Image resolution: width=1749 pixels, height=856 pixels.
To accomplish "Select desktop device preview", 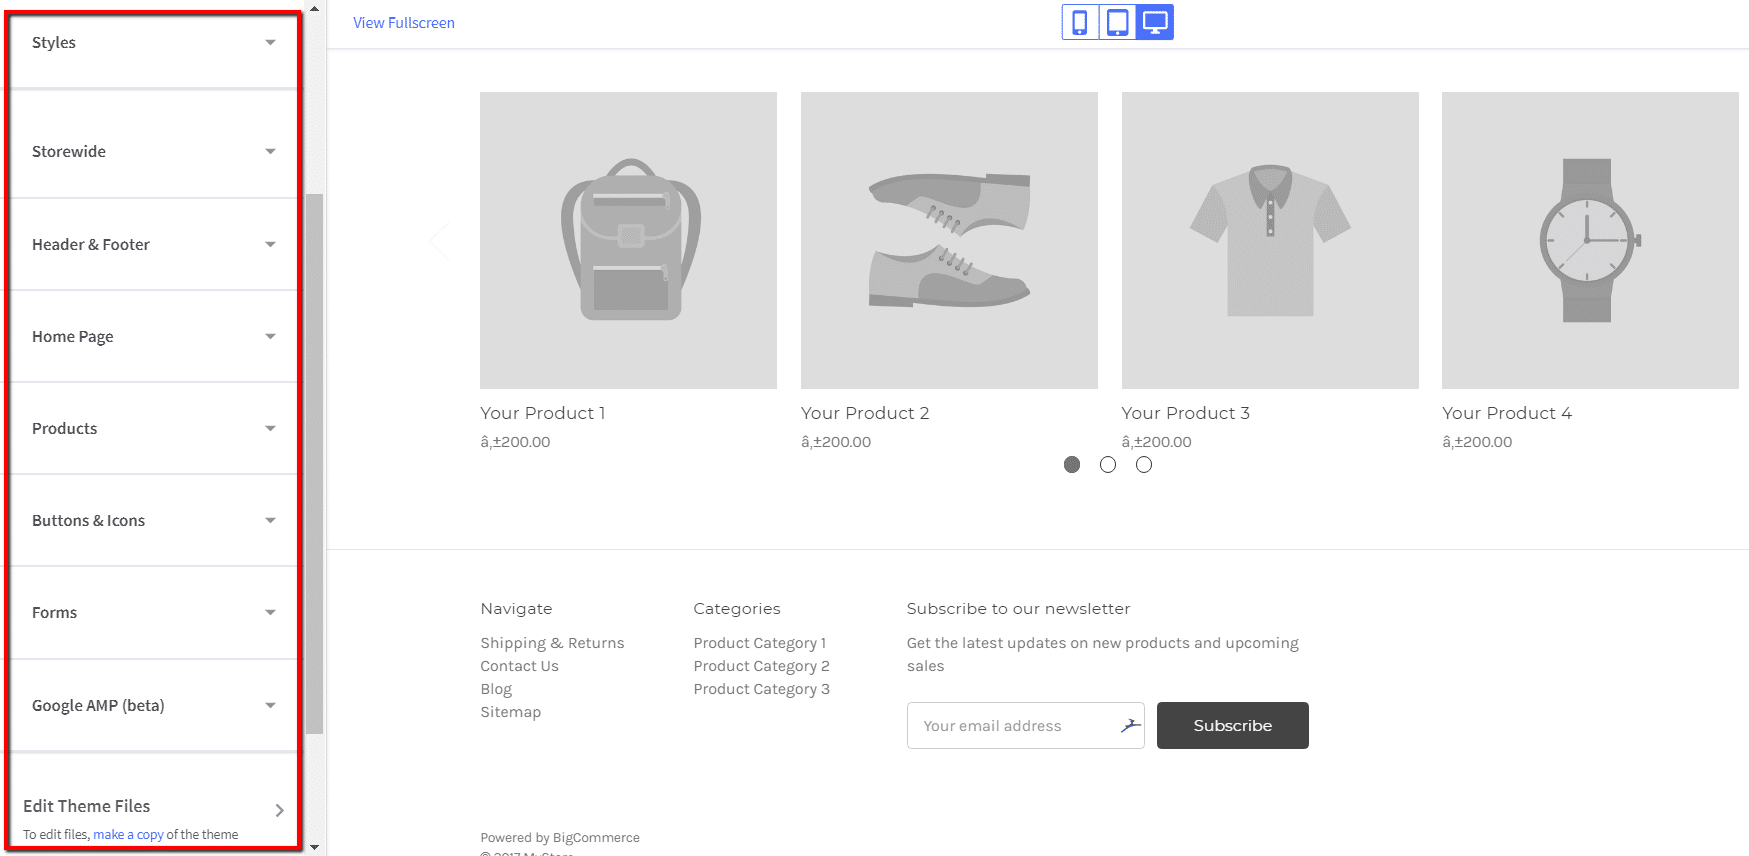I will (1155, 22).
